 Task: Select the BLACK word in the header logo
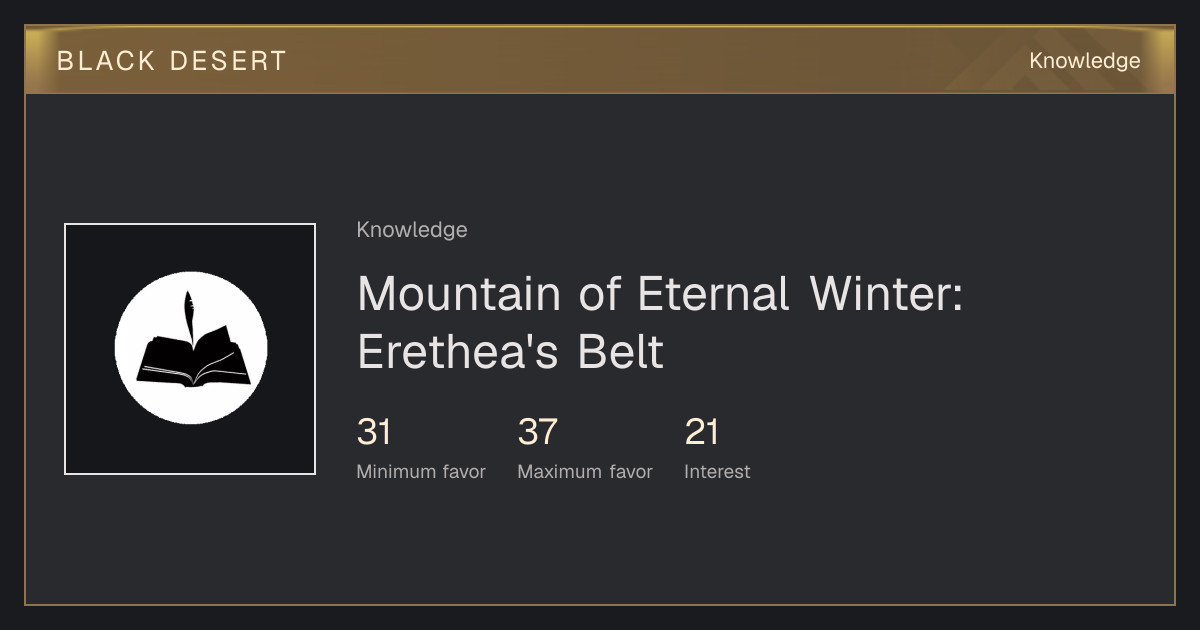tap(105, 61)
